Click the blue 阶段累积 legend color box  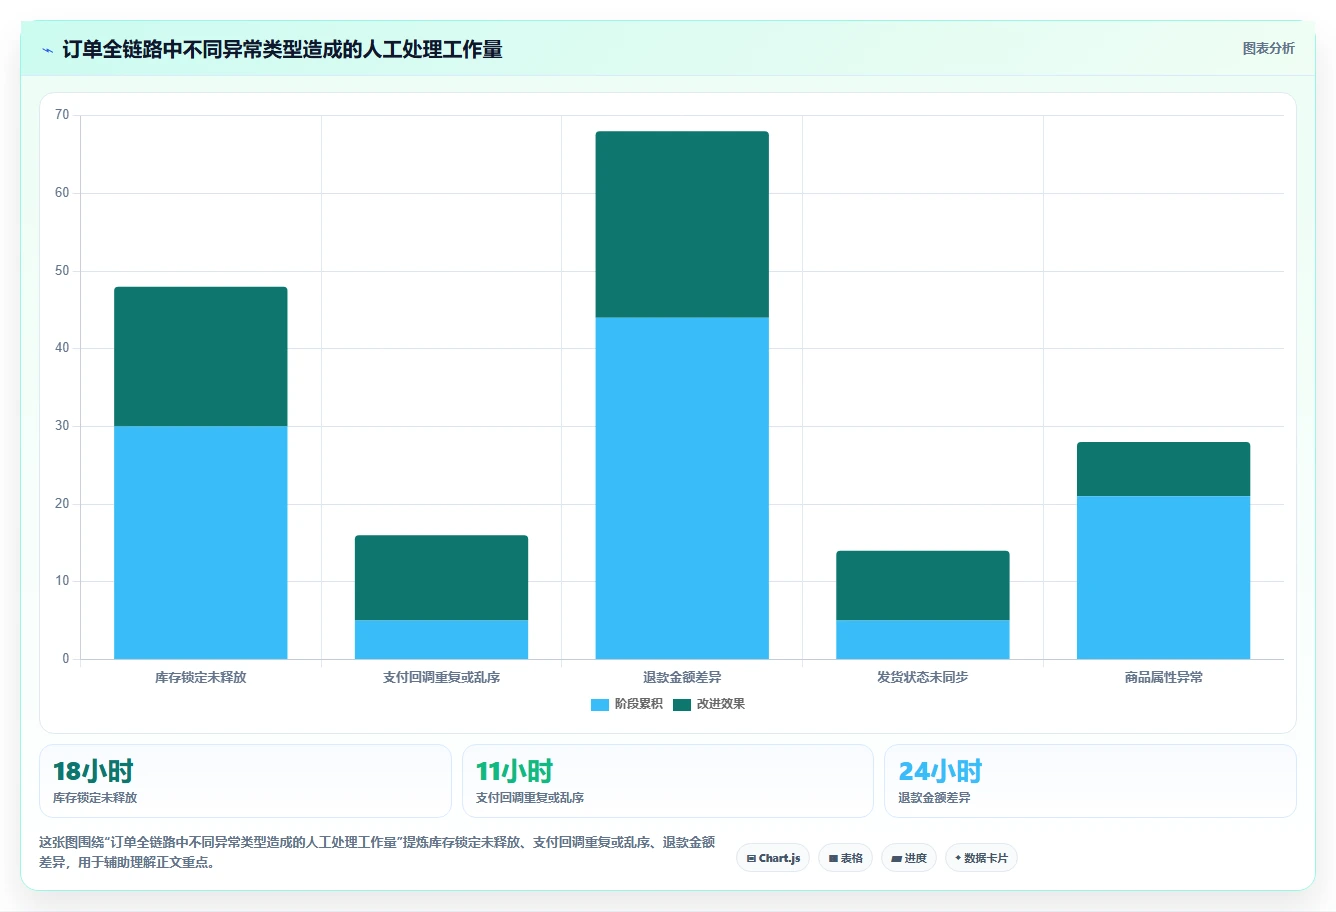(600, 705)
